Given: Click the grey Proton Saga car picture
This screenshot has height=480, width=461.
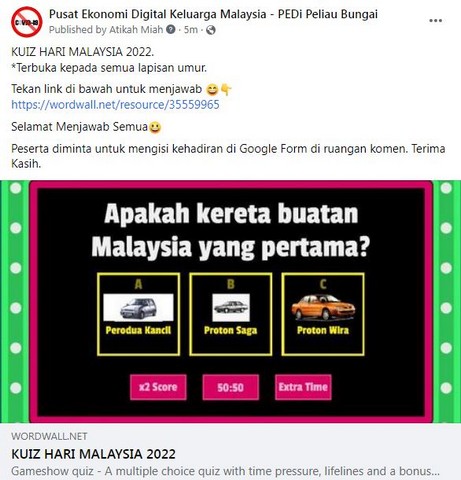Looking at the screenshot, I should pyautogui.click(x=231, y=307).
